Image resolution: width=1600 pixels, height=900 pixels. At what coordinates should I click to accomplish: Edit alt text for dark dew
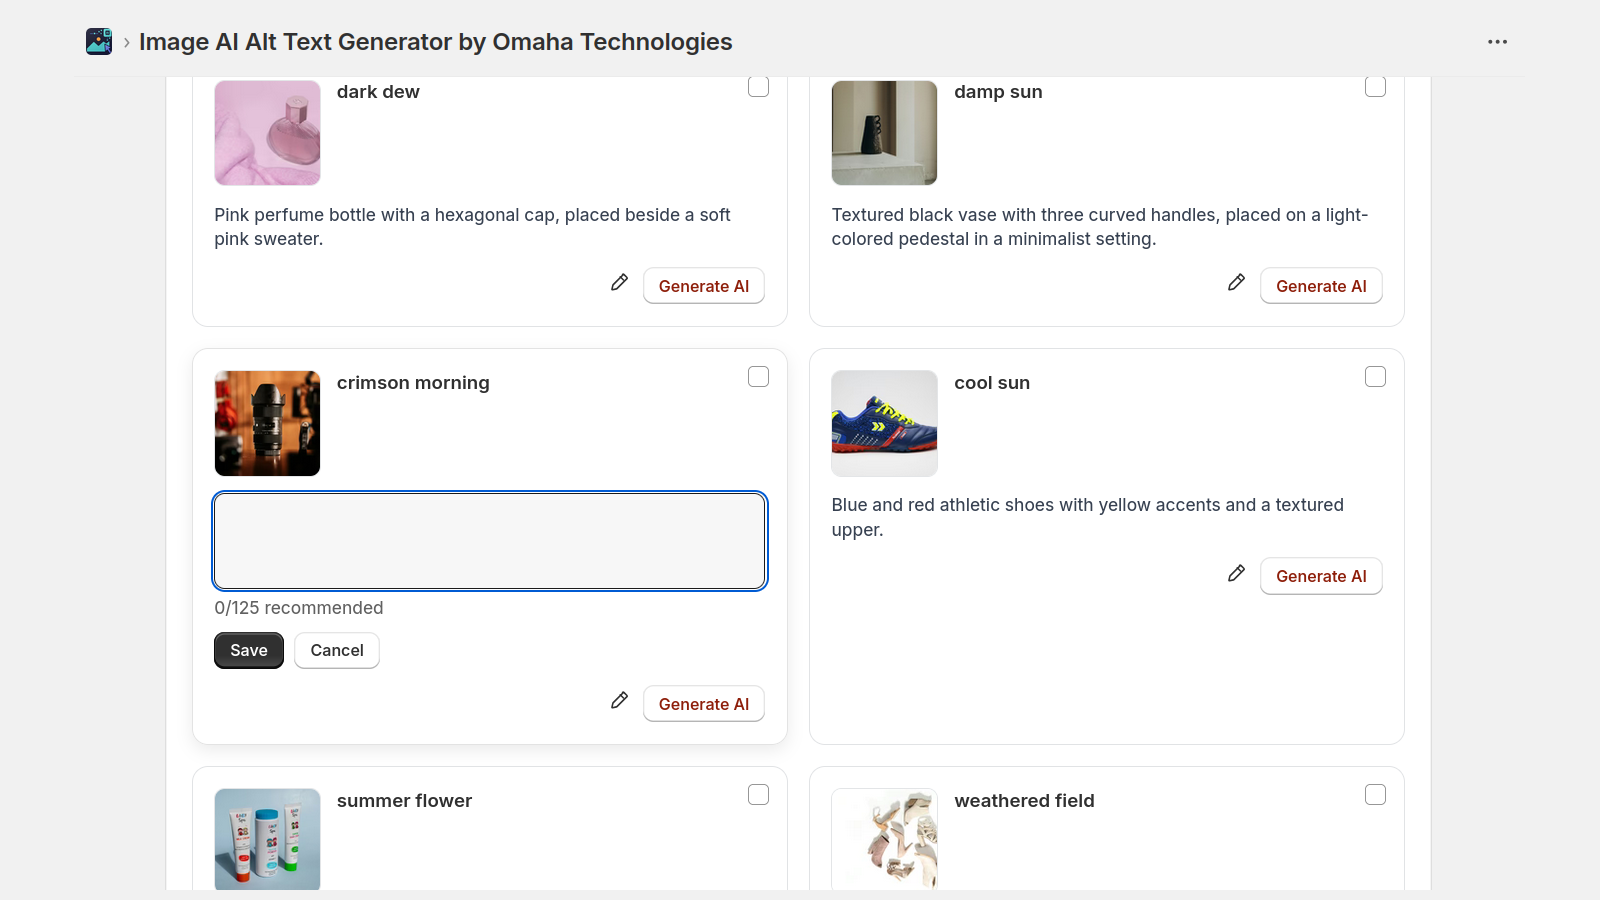point(620,283)
